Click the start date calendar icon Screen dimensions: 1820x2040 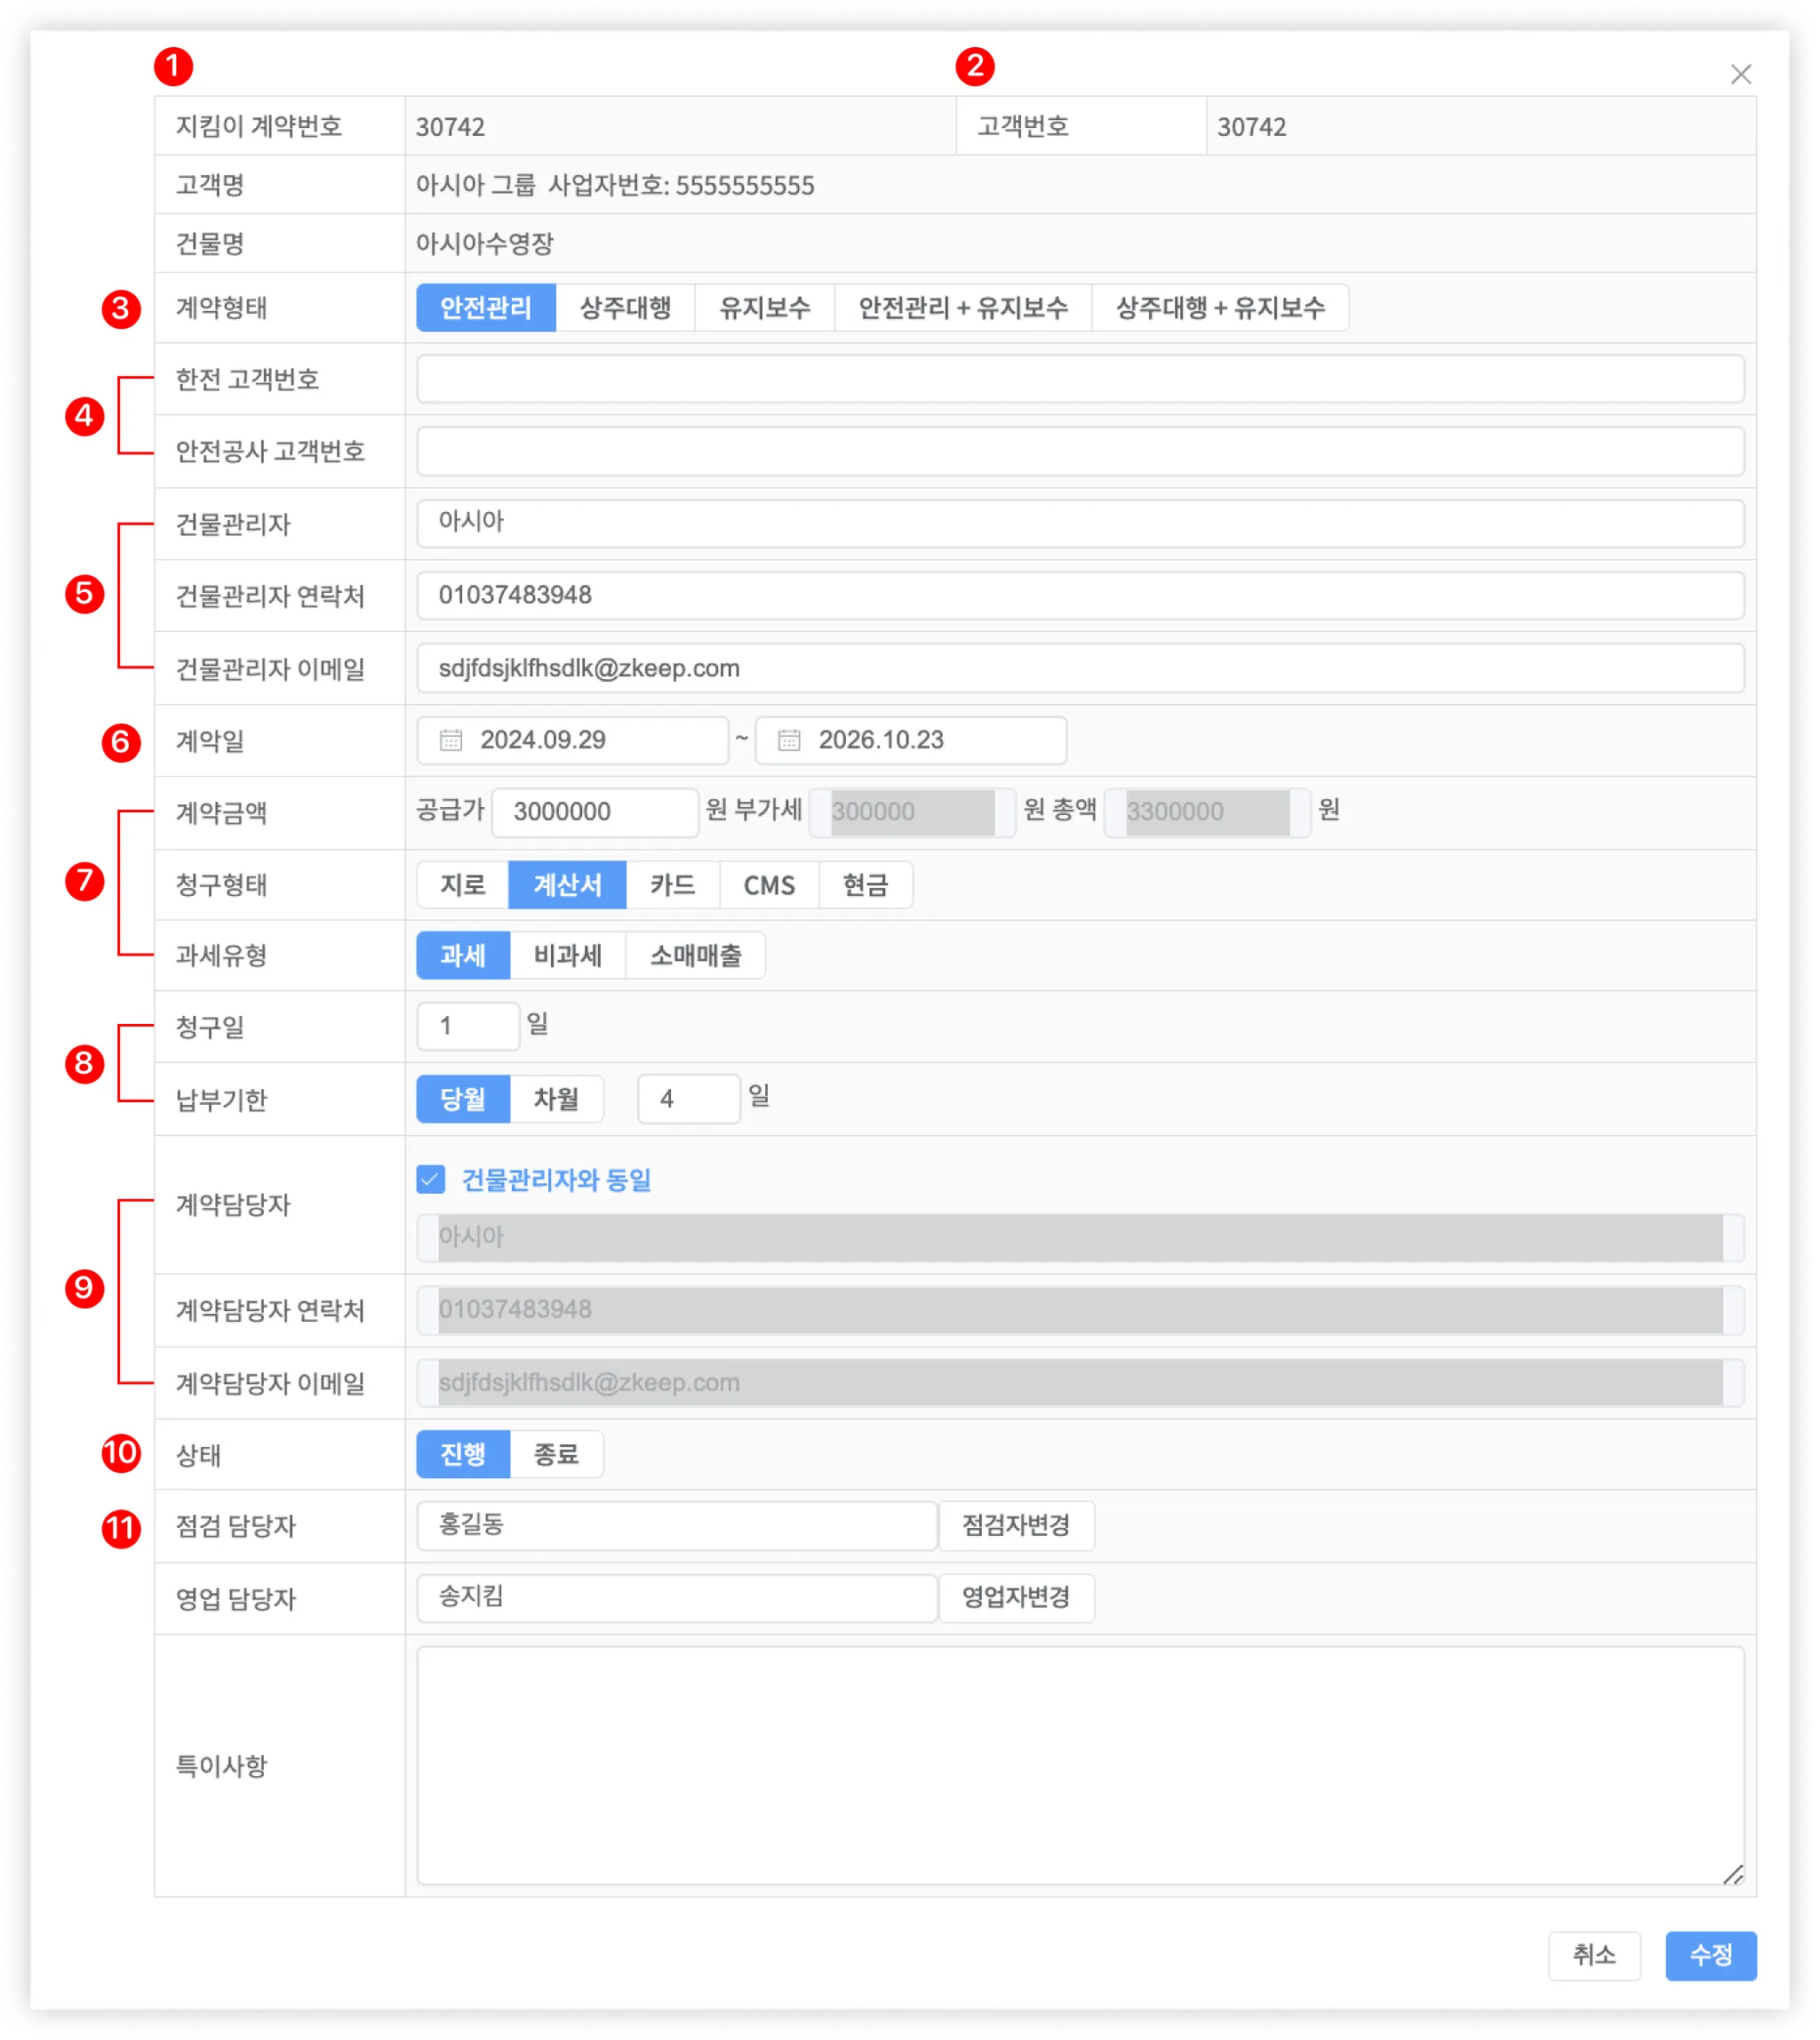[x=451, y=740]
